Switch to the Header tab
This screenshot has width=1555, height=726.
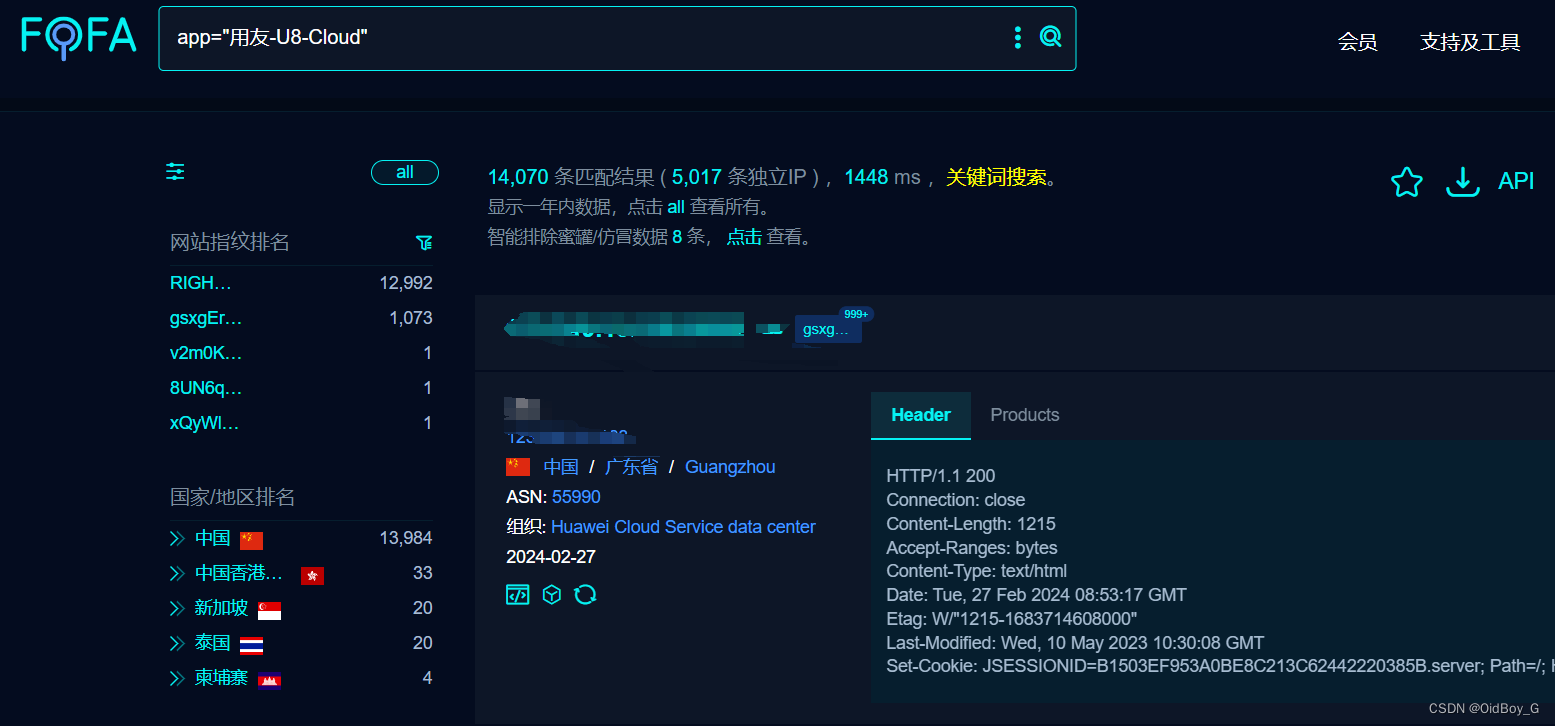point(921,415)
